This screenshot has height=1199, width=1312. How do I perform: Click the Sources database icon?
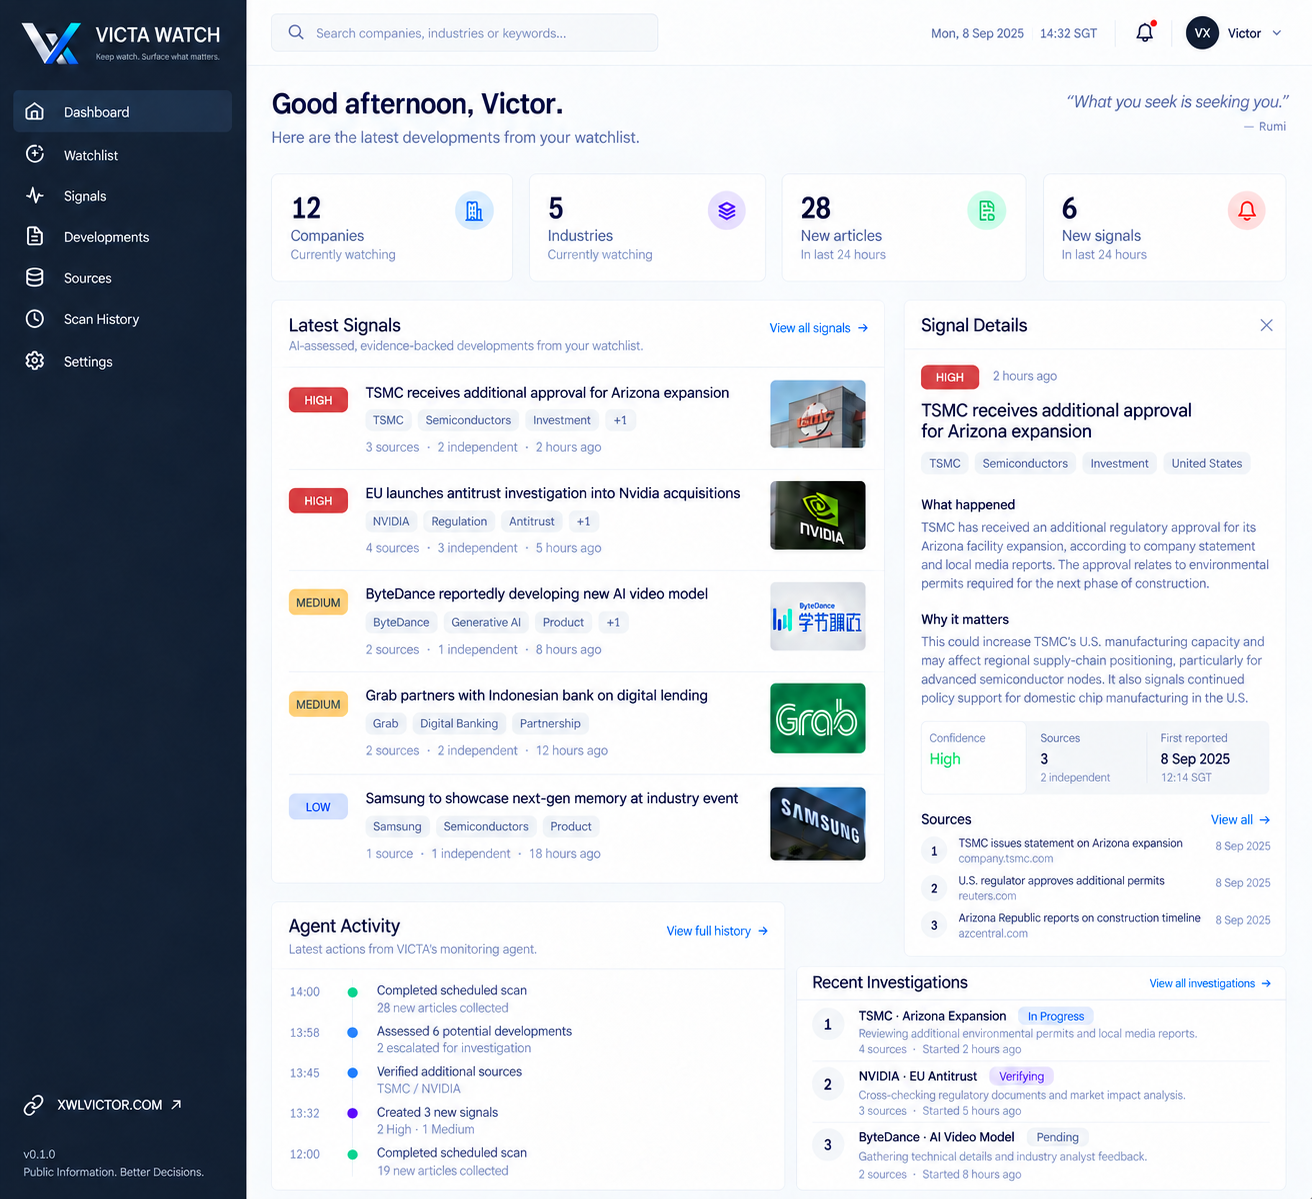coord(35,277)
